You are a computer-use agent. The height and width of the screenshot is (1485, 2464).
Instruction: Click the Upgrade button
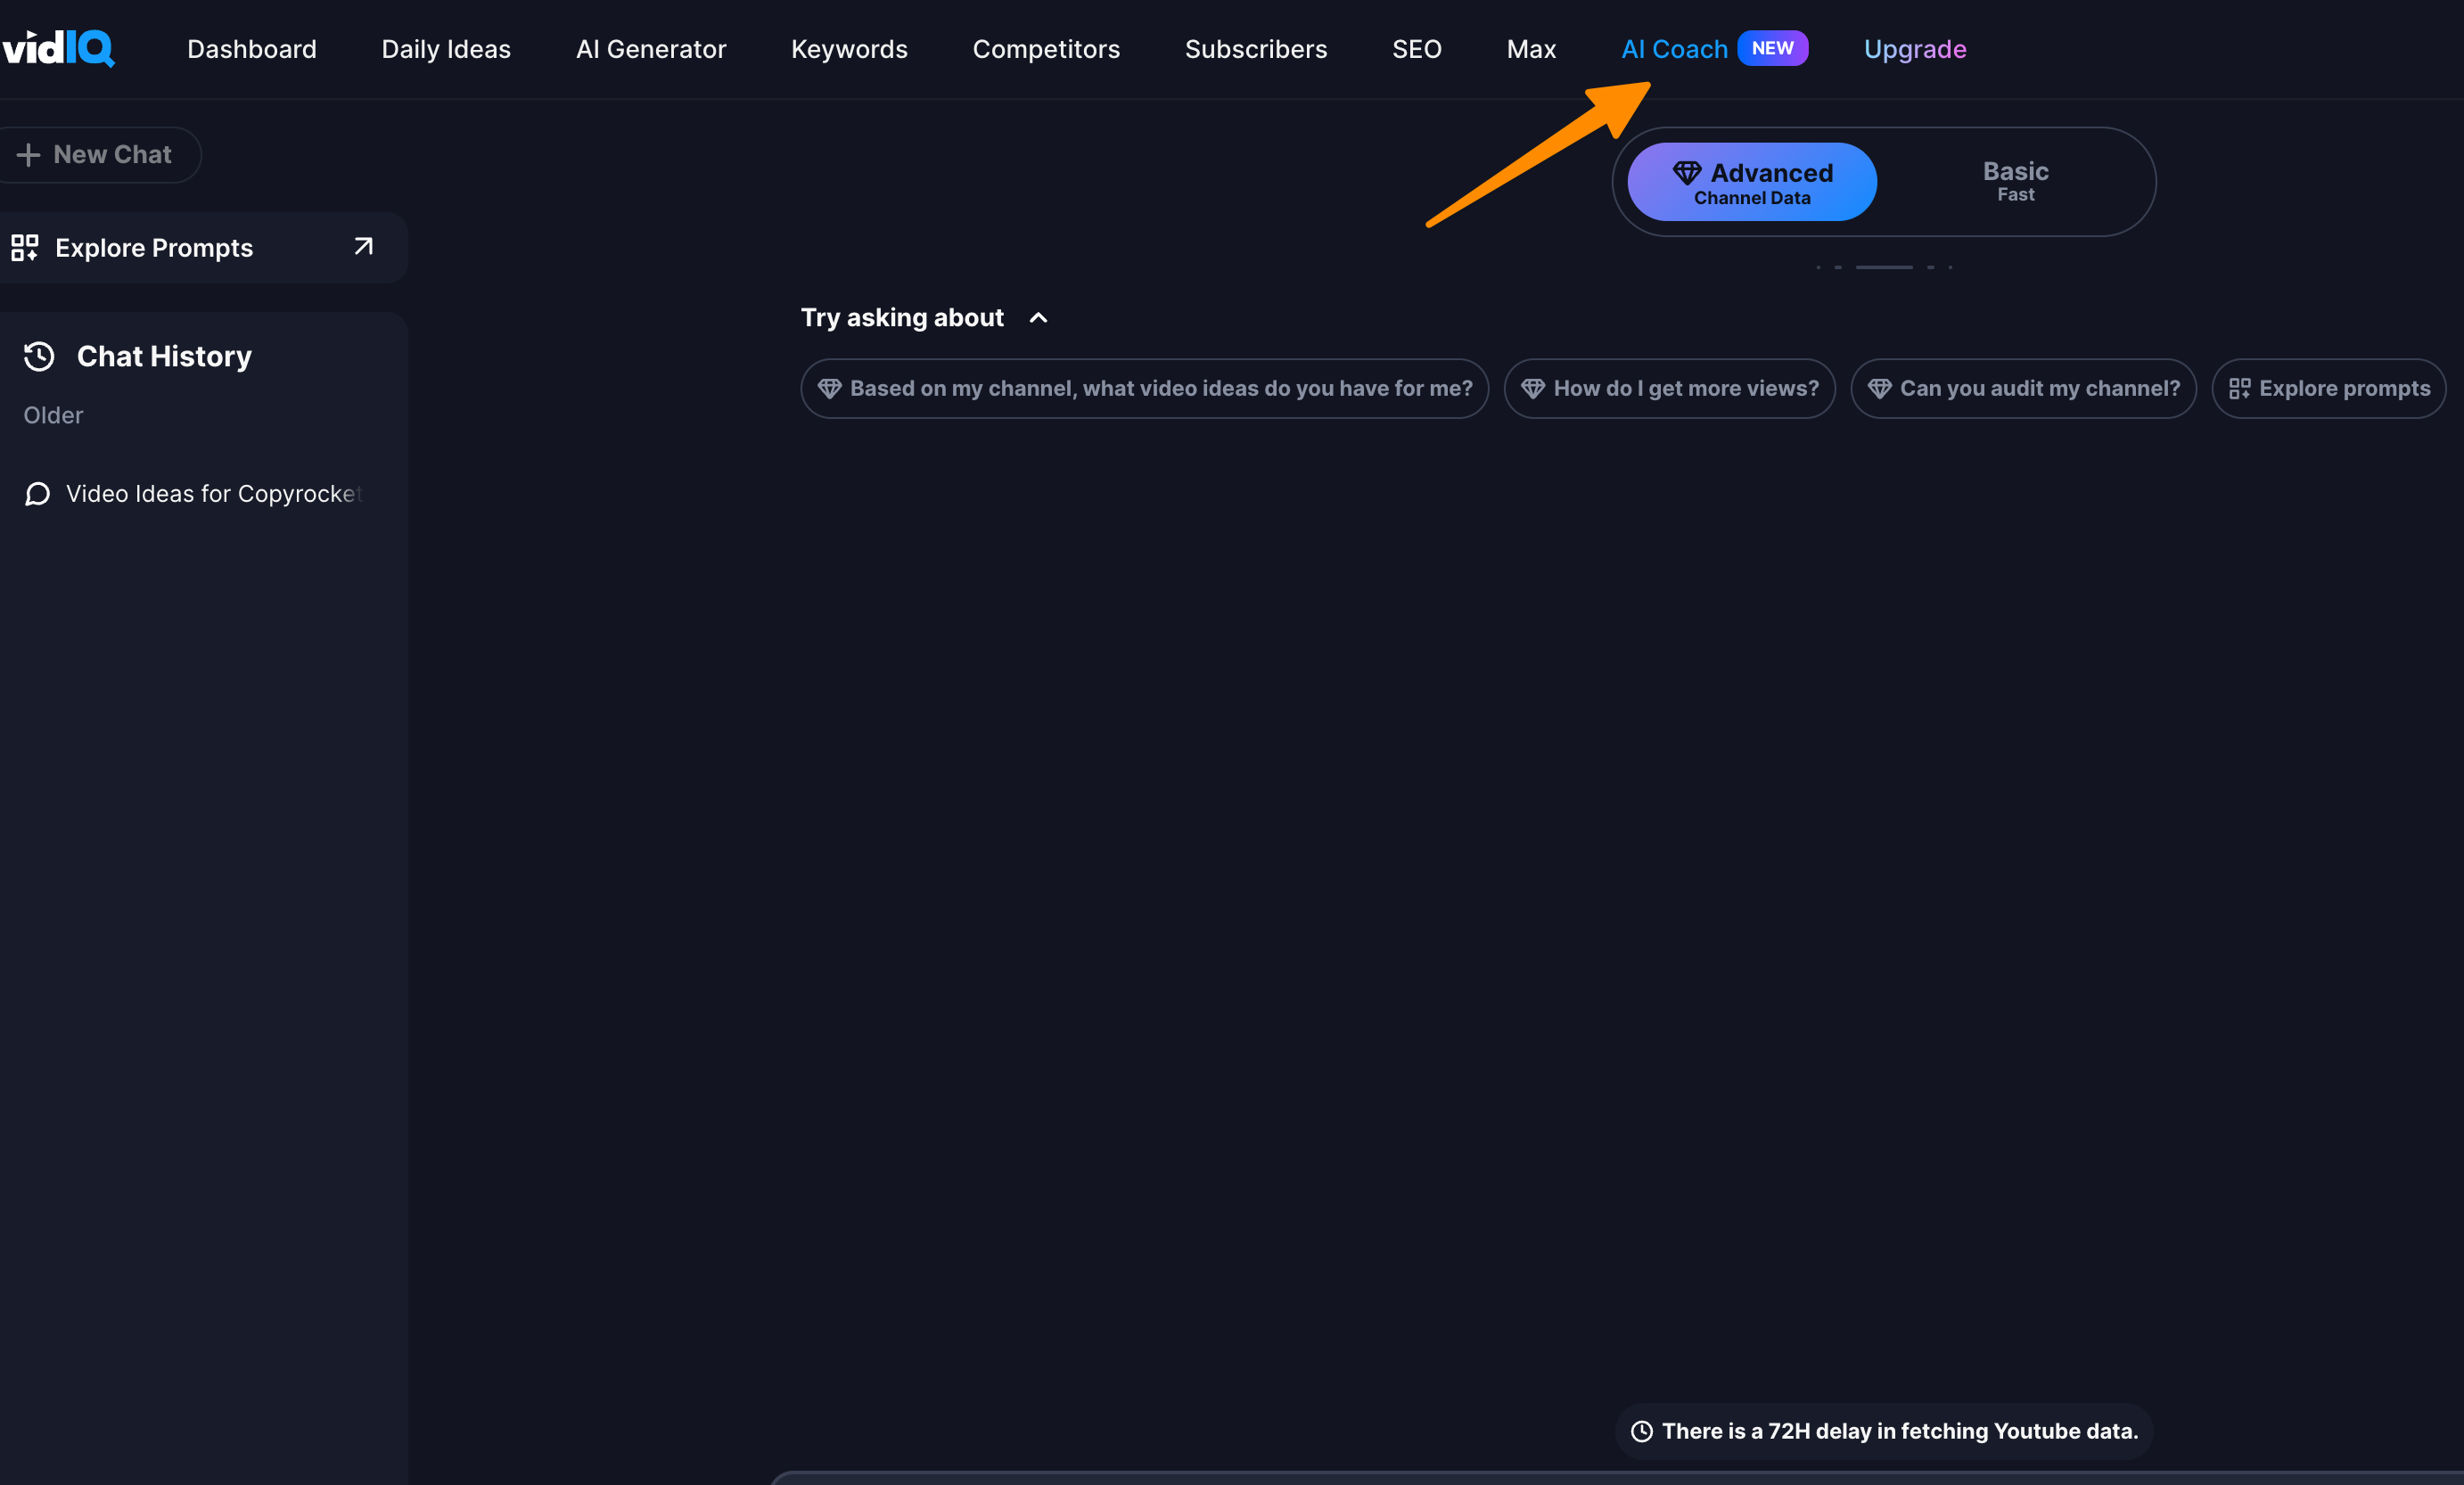coord(1915,49)
